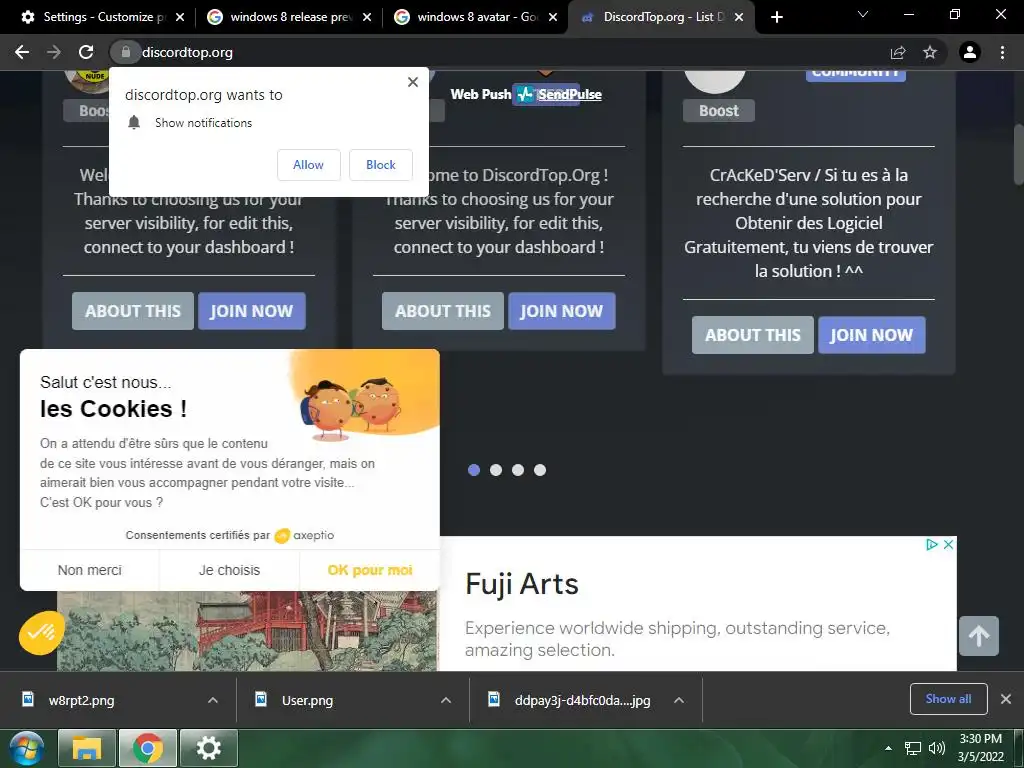Click the browser forward arrow
This screenshot has width=1024, height=768.
(54, 52)
